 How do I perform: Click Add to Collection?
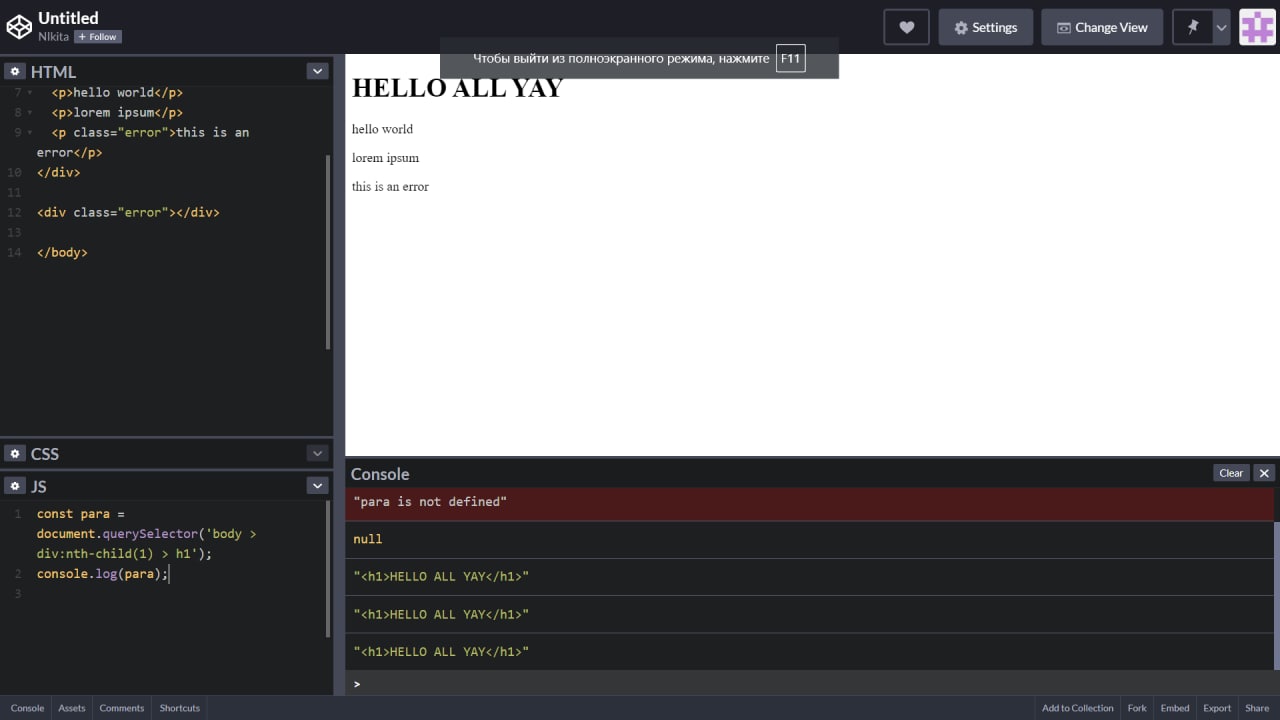click(1077, 708)
